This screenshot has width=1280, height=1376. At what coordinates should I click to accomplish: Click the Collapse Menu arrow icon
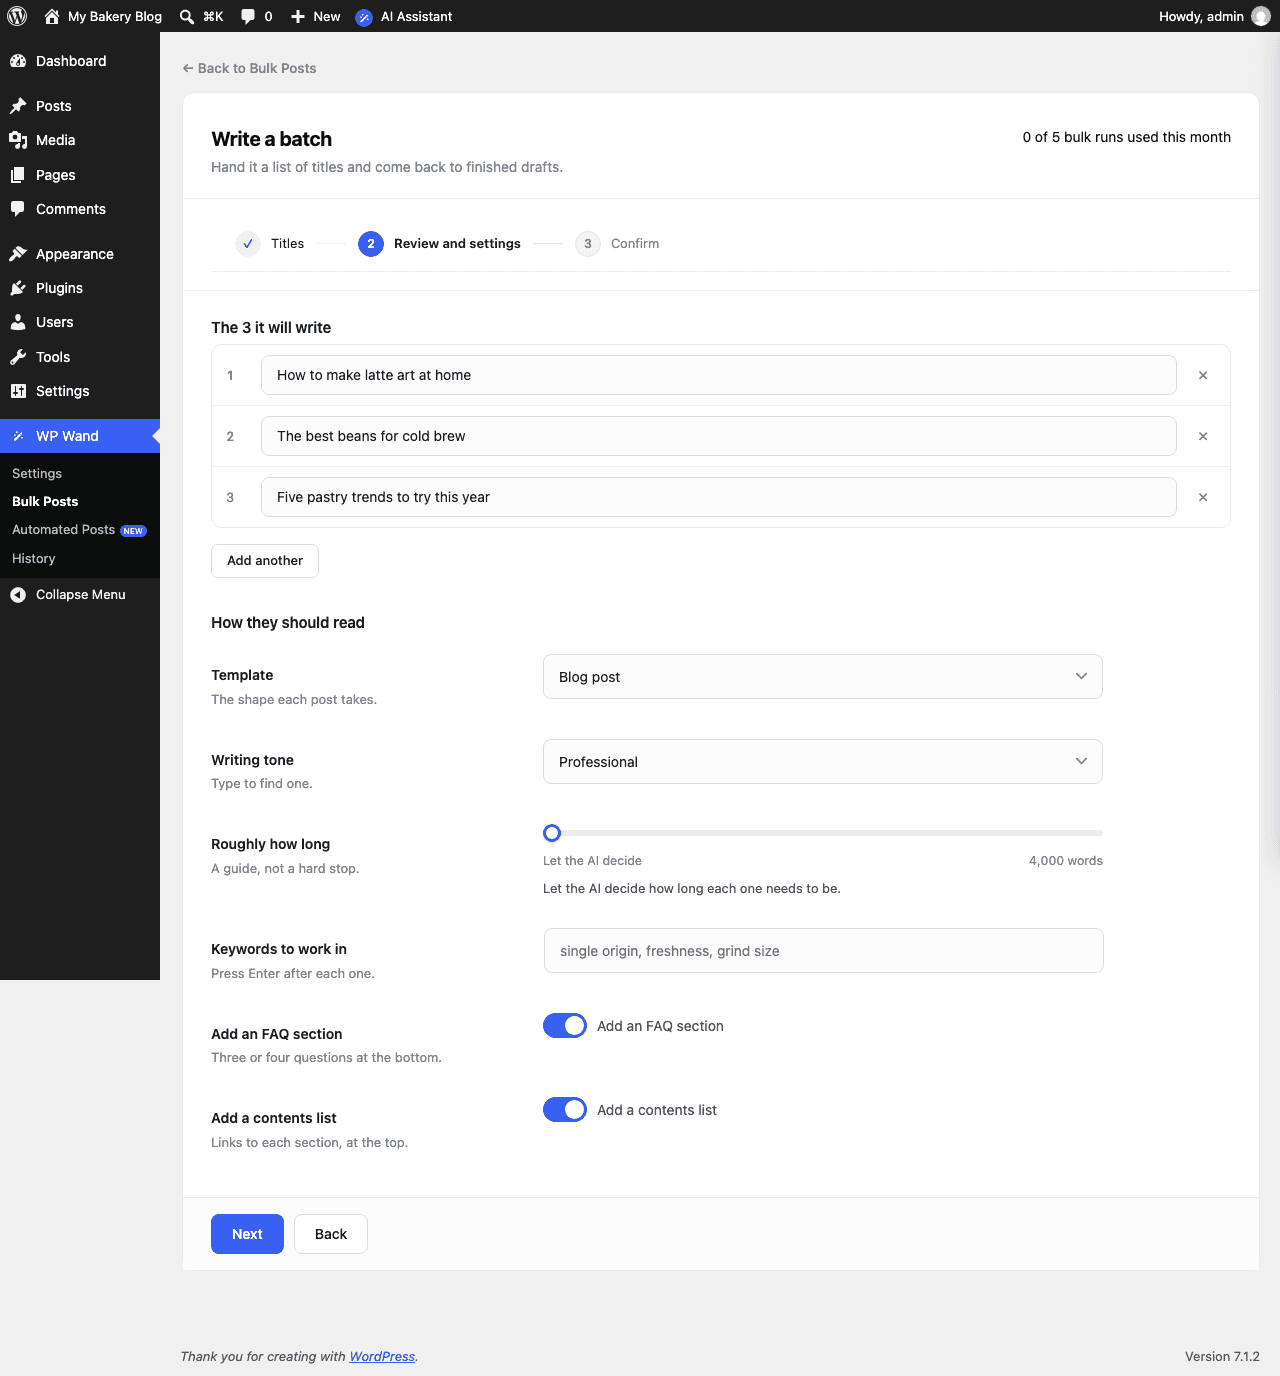(18, 595)
